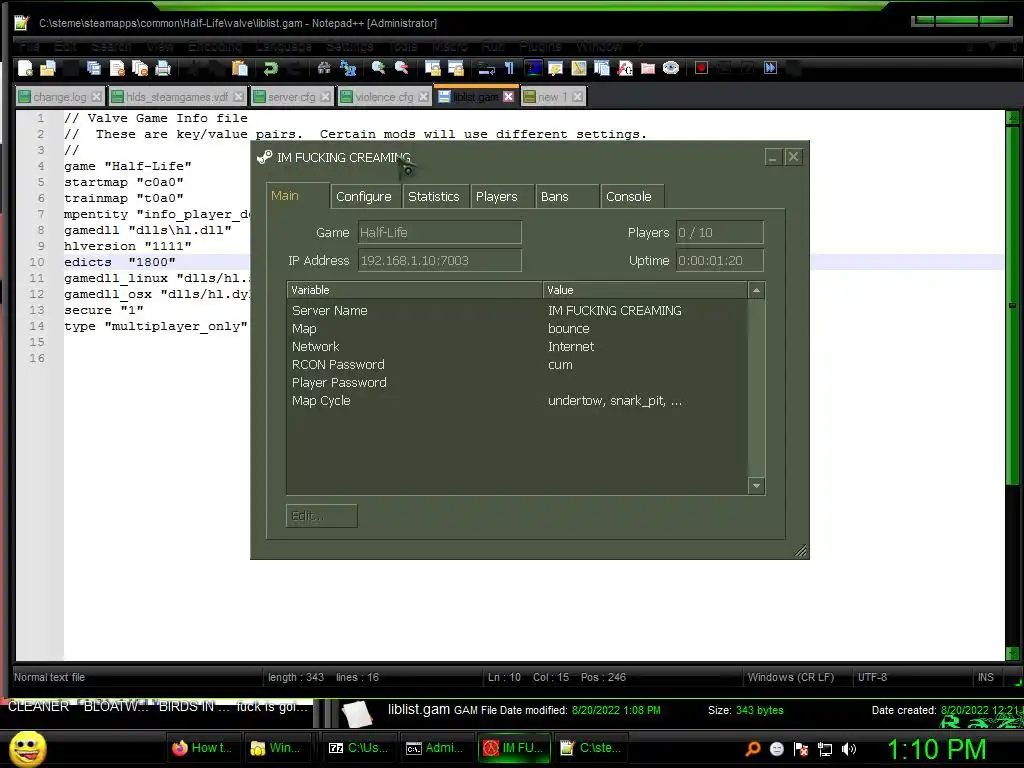Click the green Undo arrow icon
This screenshot has height=768, width=1024.
click(x=270, y=68)
